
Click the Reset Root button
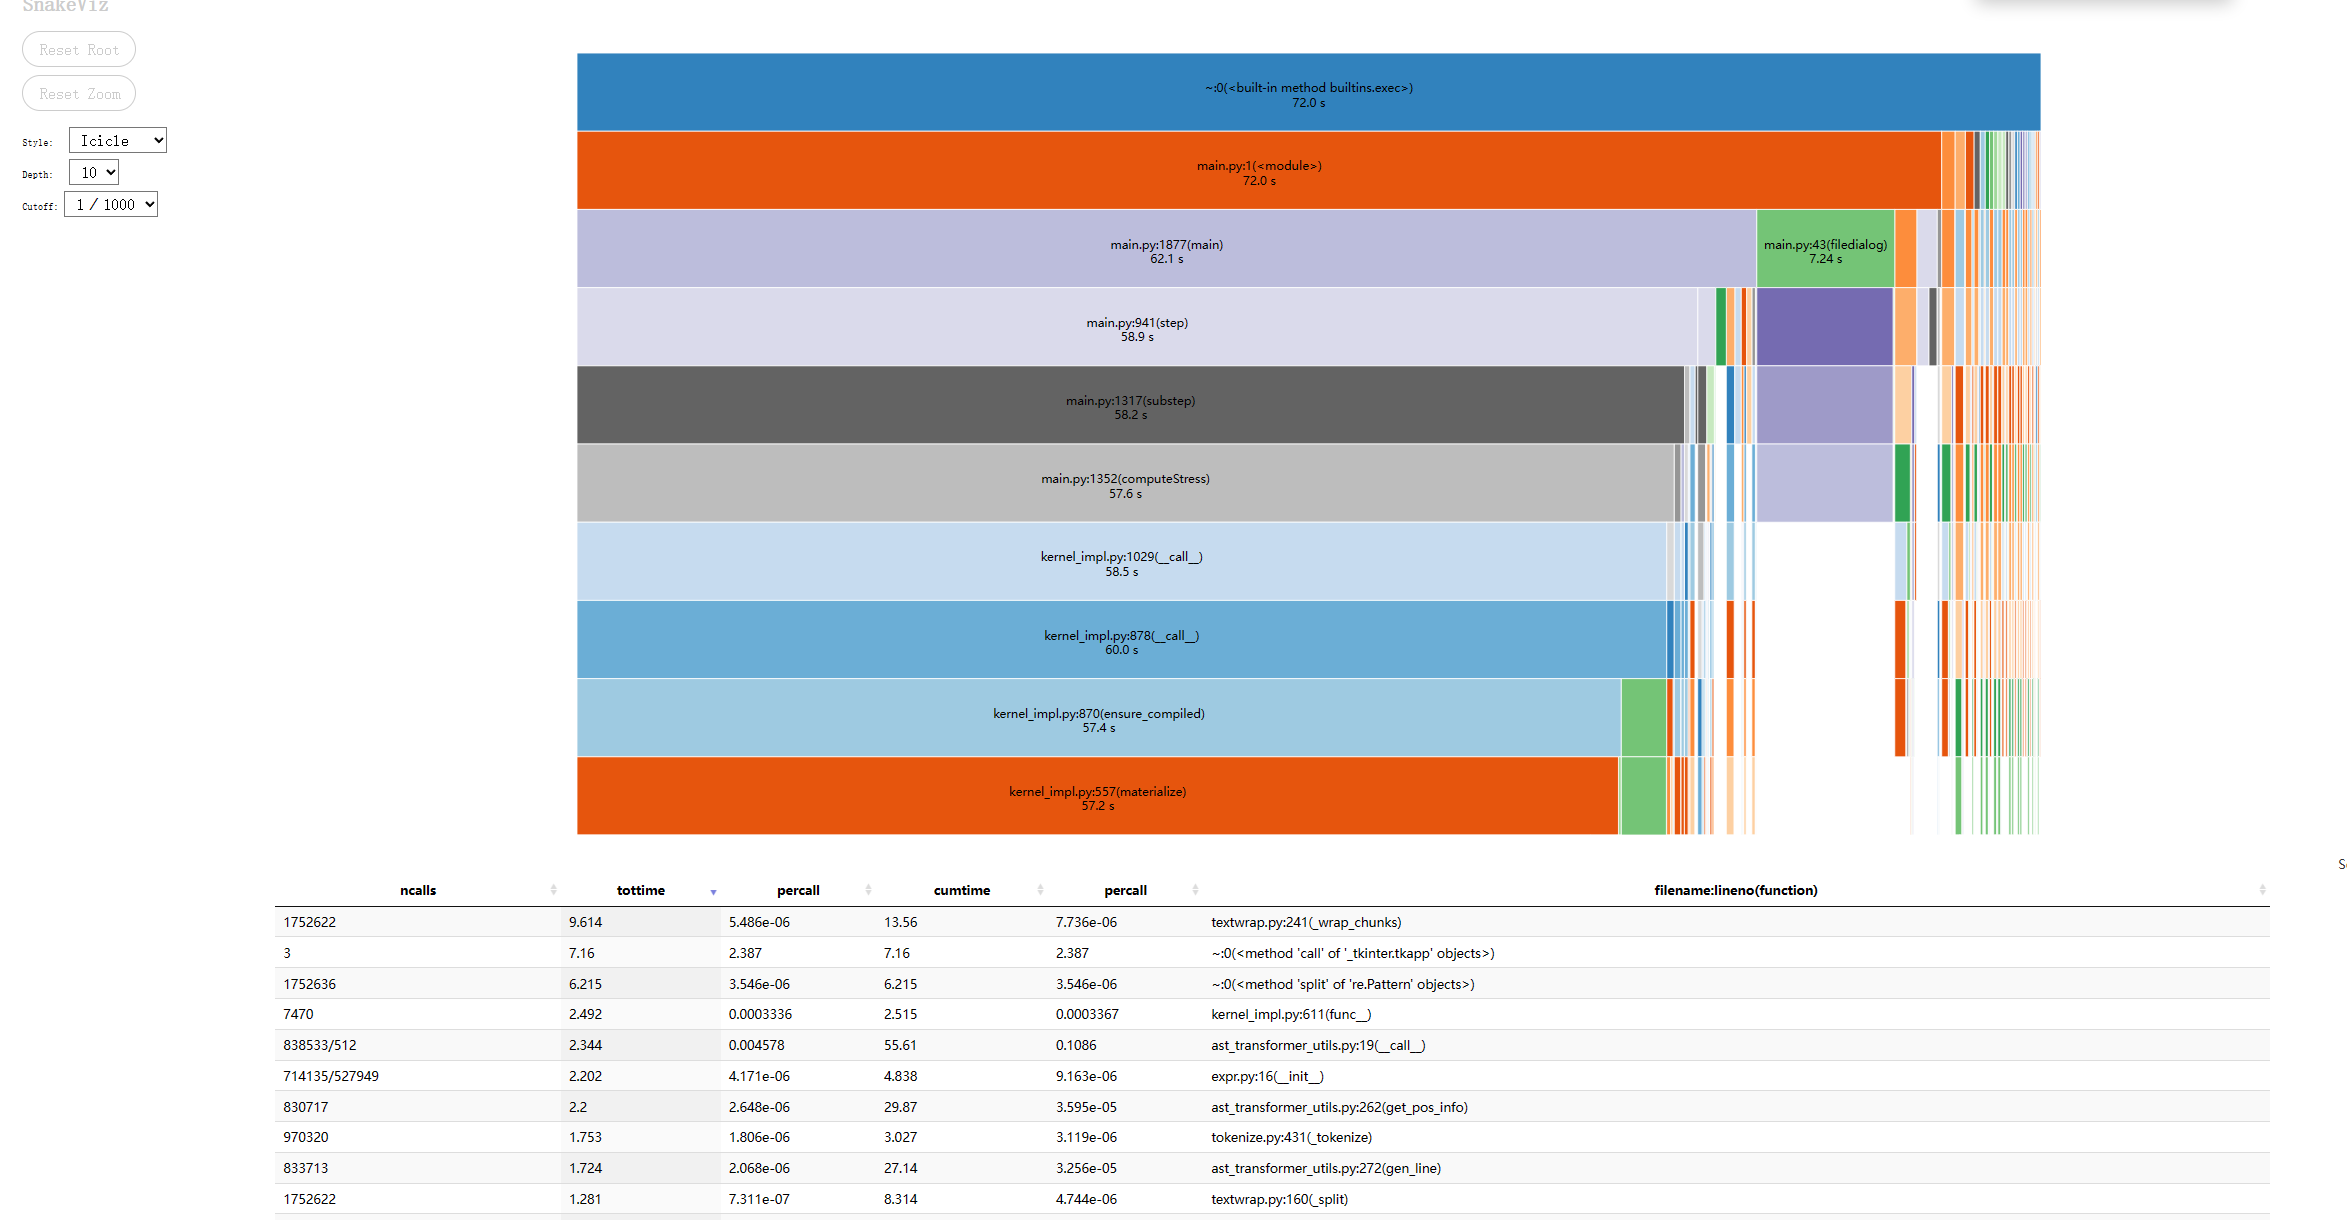pos(79,50)
